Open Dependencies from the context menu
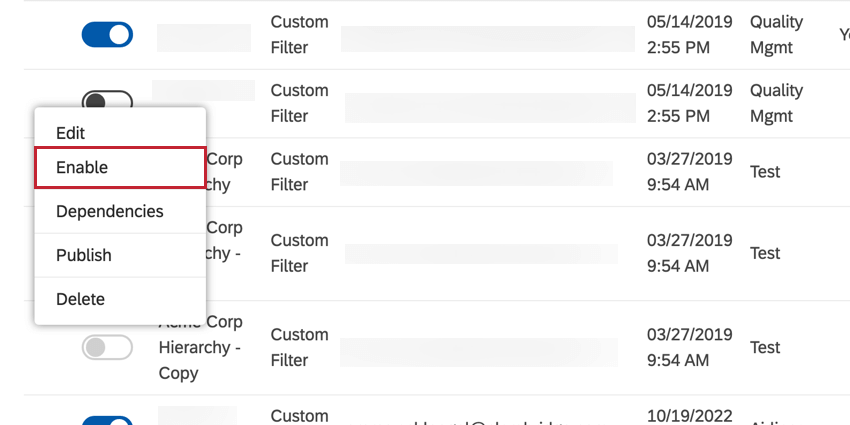The height and width of the screenshot is (425, 850). point(110,211)
